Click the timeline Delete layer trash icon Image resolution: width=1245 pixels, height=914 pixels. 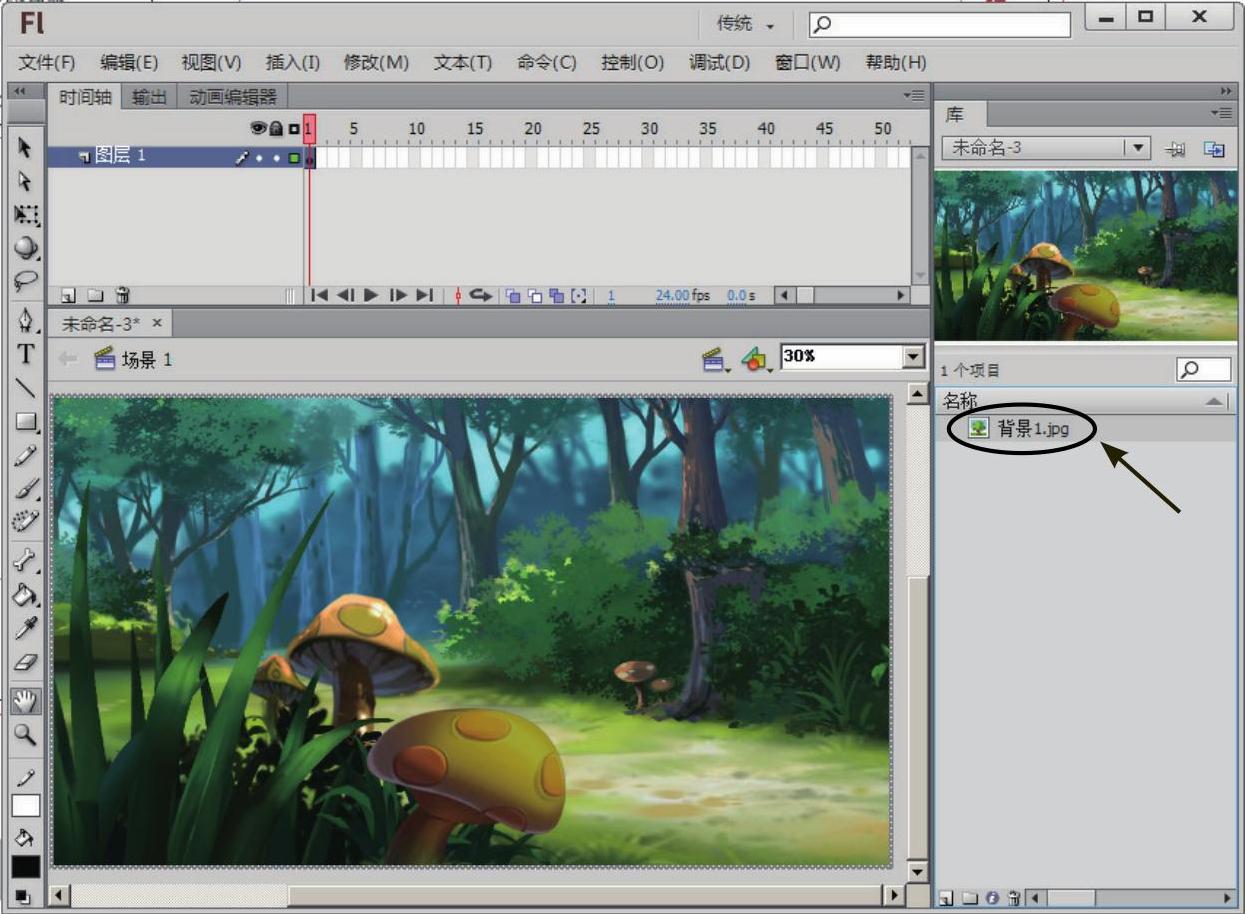(122, 296)
